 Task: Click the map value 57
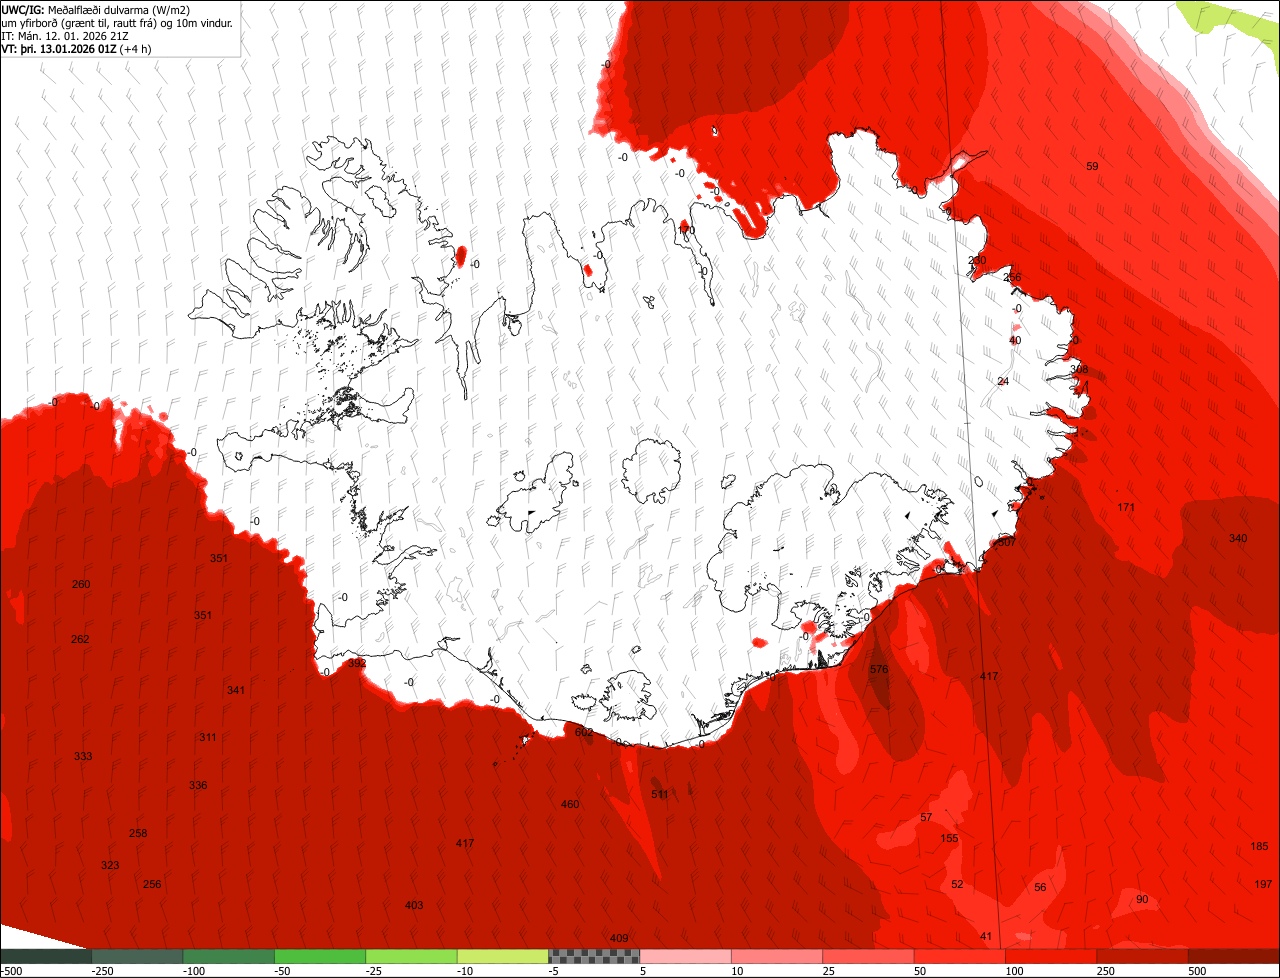pyautogui.click(x=926, y=818)
